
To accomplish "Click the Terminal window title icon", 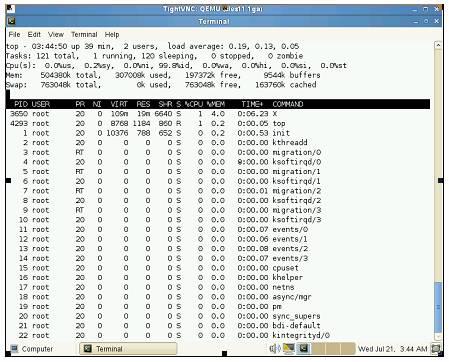I will [x=12, y=21].
